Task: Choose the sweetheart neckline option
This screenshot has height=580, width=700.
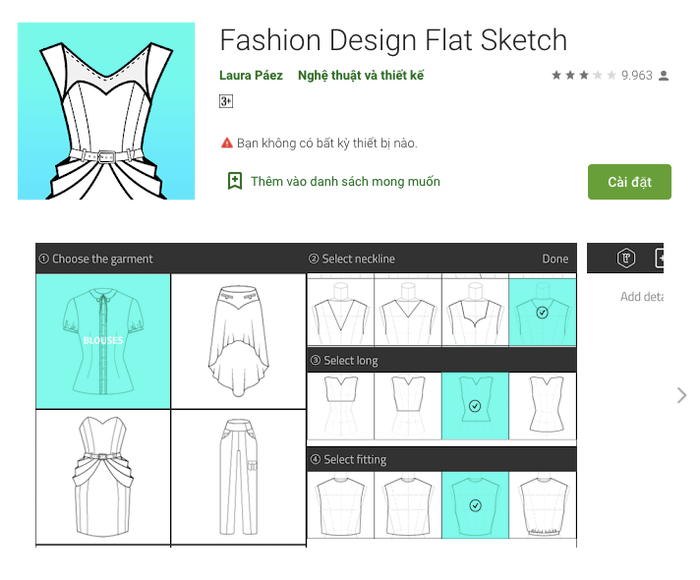Action: (475, 312)
